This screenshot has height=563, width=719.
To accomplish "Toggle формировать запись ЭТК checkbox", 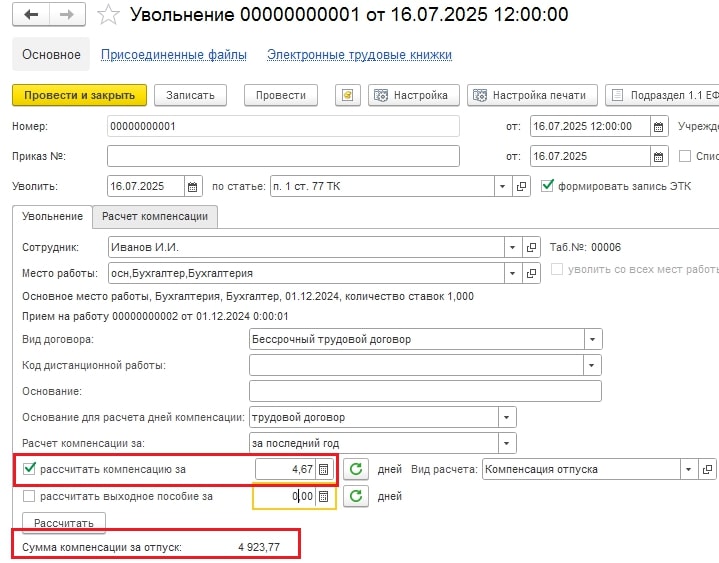I will tap(547, 186).
